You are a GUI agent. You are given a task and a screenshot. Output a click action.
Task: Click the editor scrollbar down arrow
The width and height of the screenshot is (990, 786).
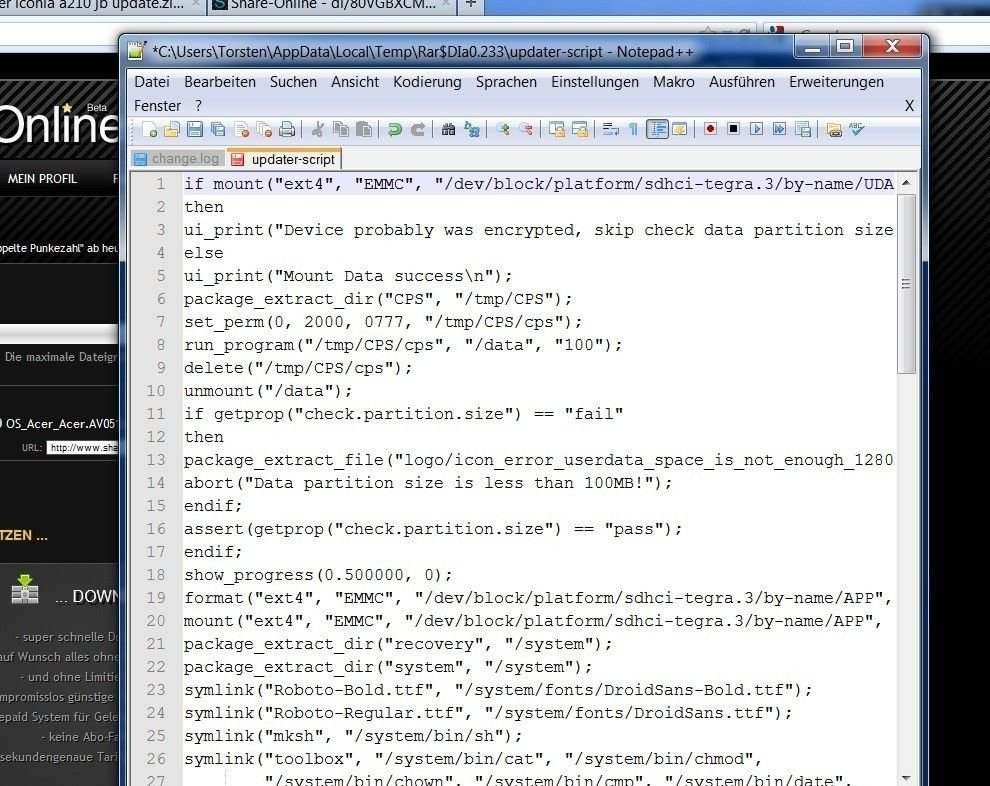(906, 778)
